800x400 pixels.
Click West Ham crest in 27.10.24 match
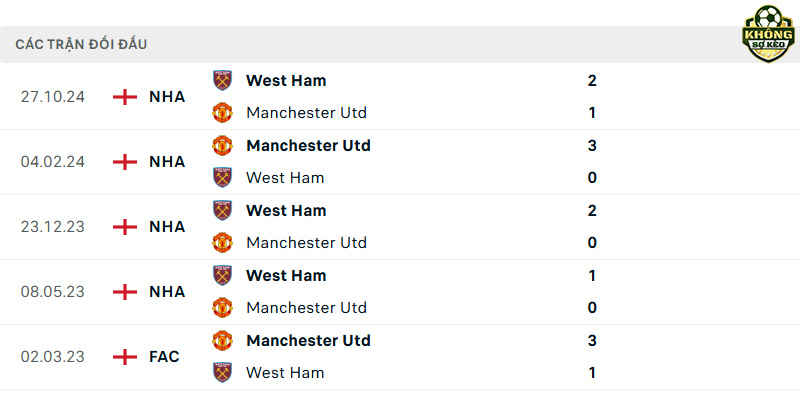point(222,81)
